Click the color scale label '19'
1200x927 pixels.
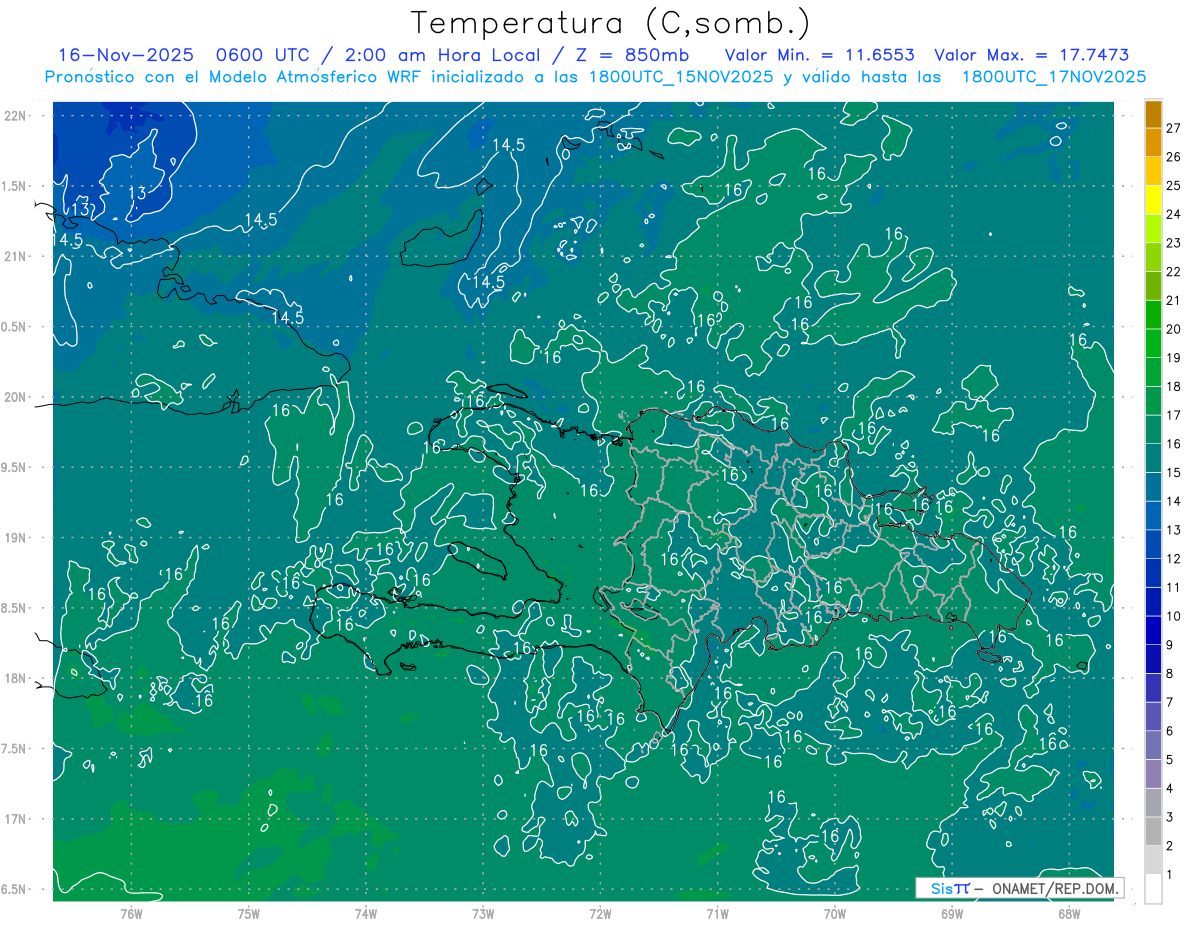point(1174,357)
